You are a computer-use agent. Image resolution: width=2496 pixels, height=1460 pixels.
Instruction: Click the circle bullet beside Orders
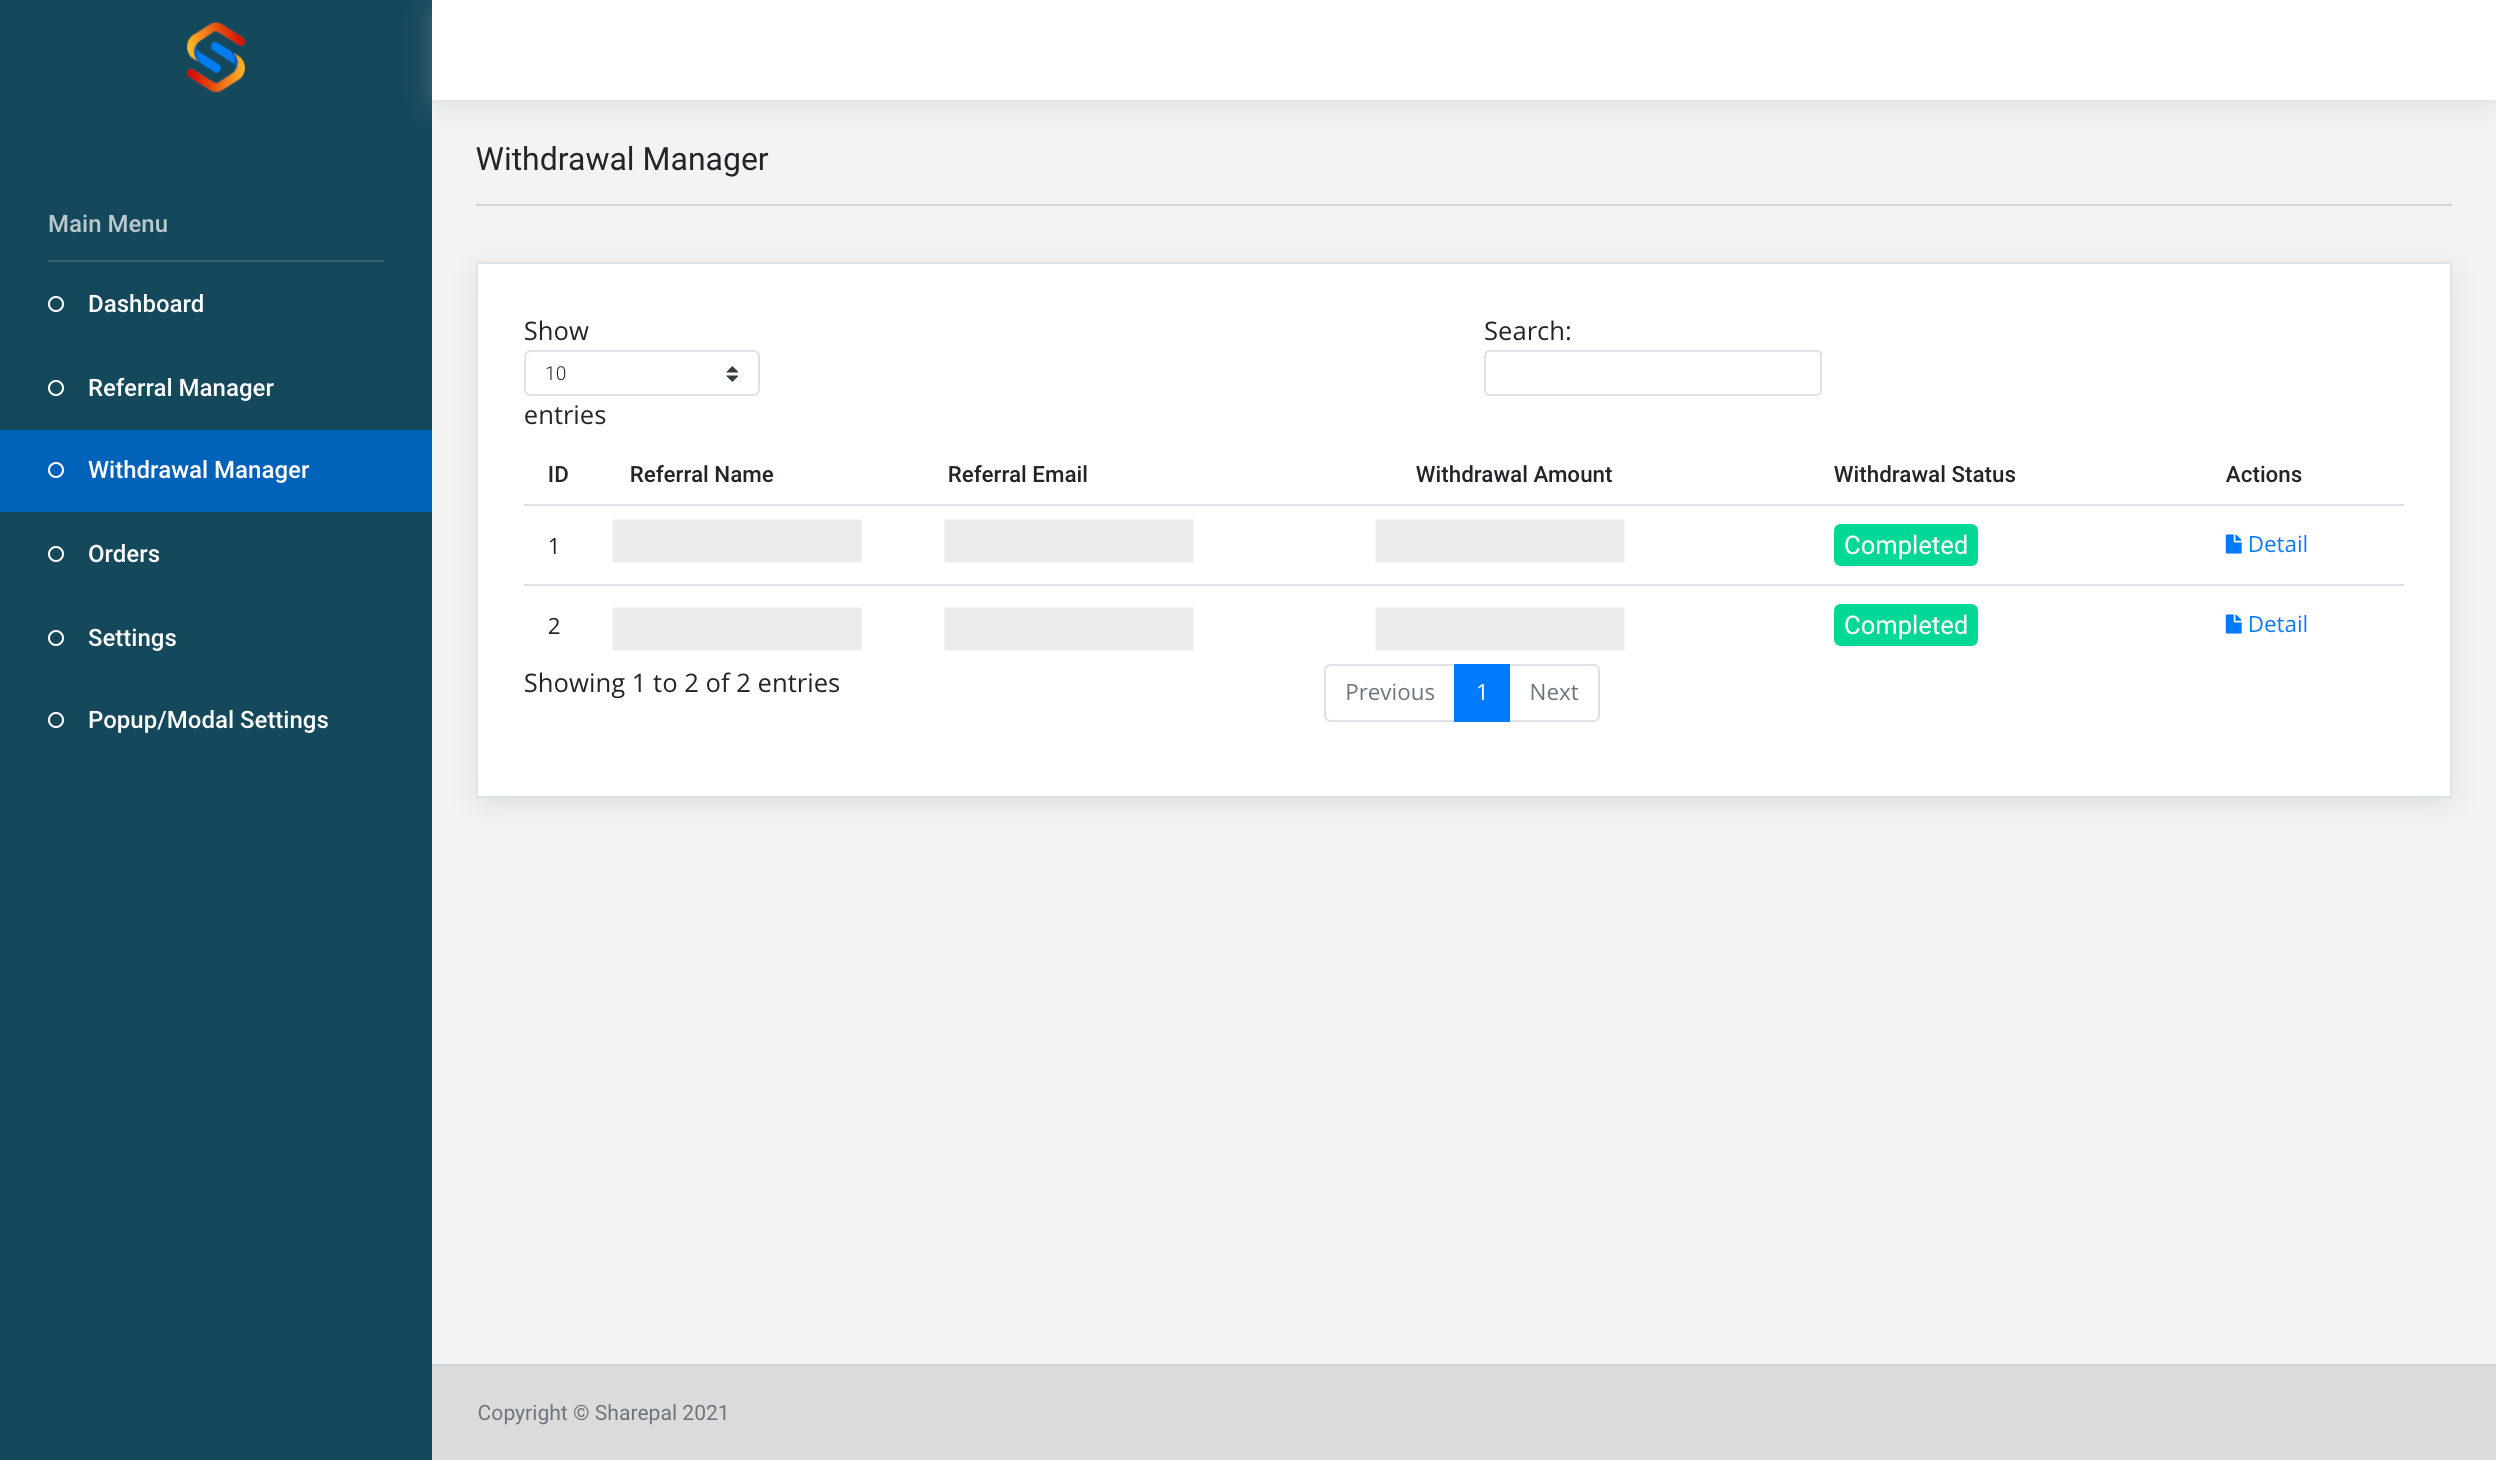point(56,554)
